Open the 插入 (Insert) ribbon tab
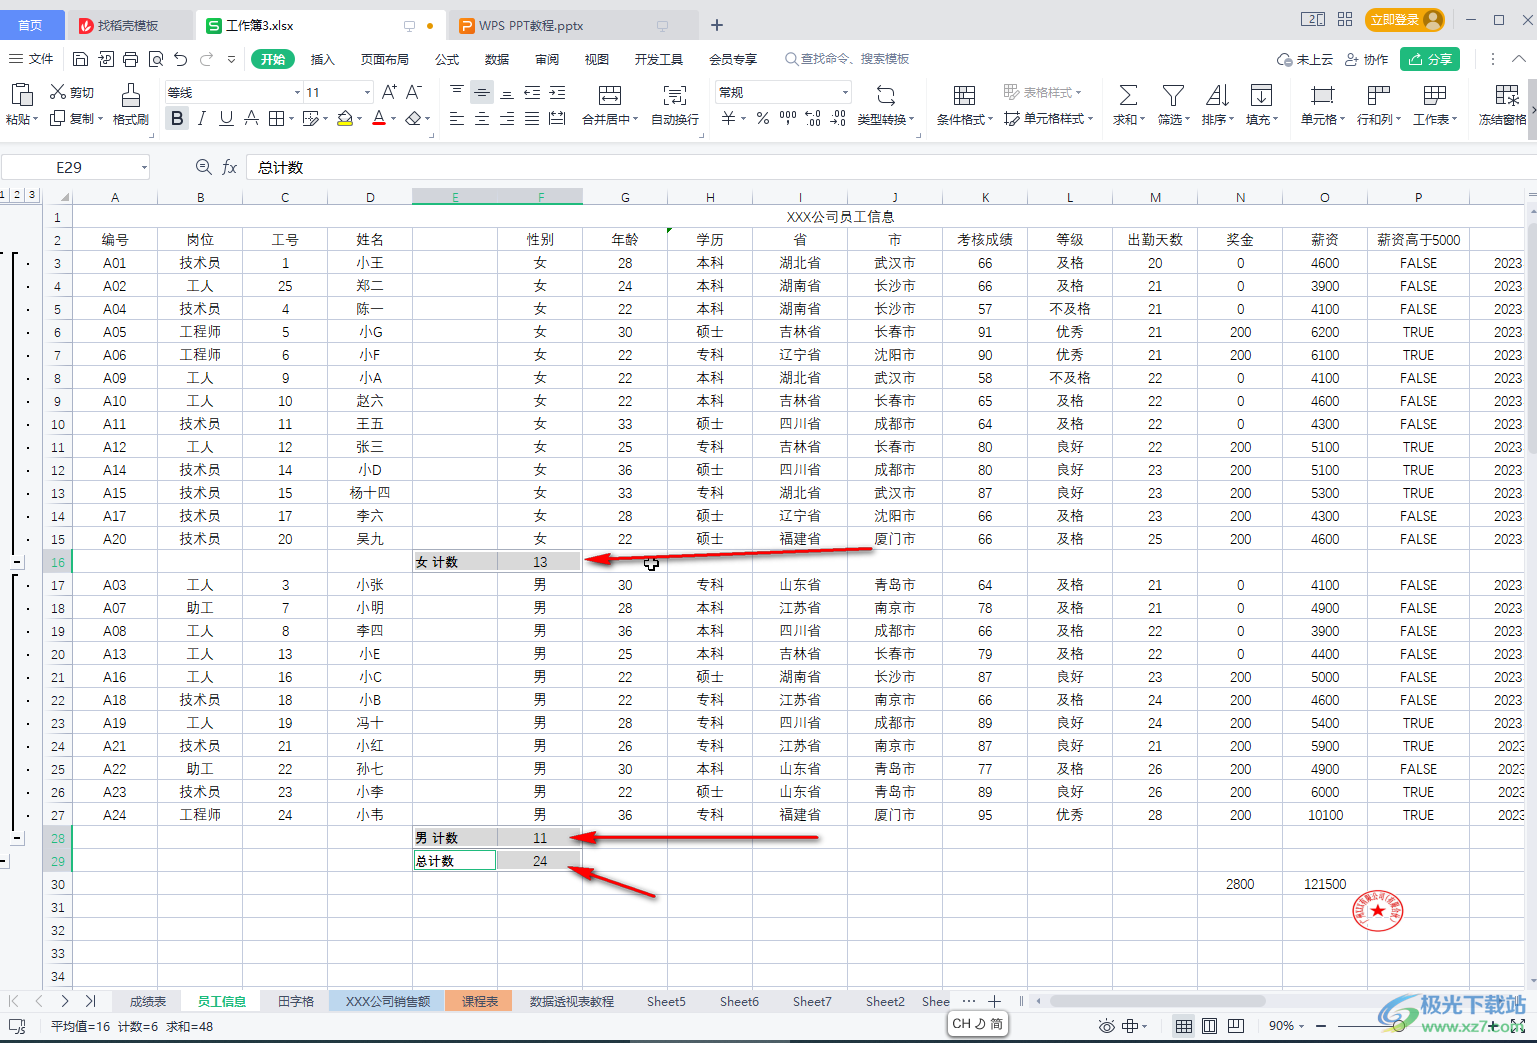 click(x=322, y=60)
